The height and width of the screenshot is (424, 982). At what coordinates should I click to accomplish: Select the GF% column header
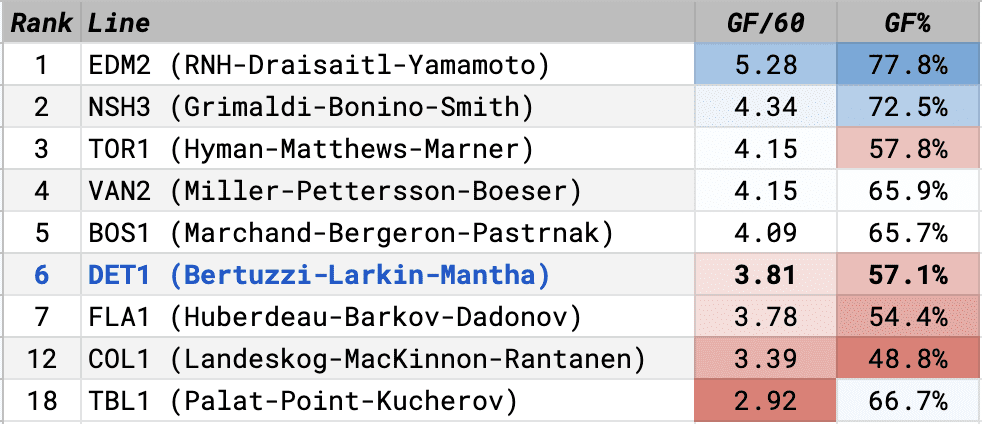coord(908,23)
